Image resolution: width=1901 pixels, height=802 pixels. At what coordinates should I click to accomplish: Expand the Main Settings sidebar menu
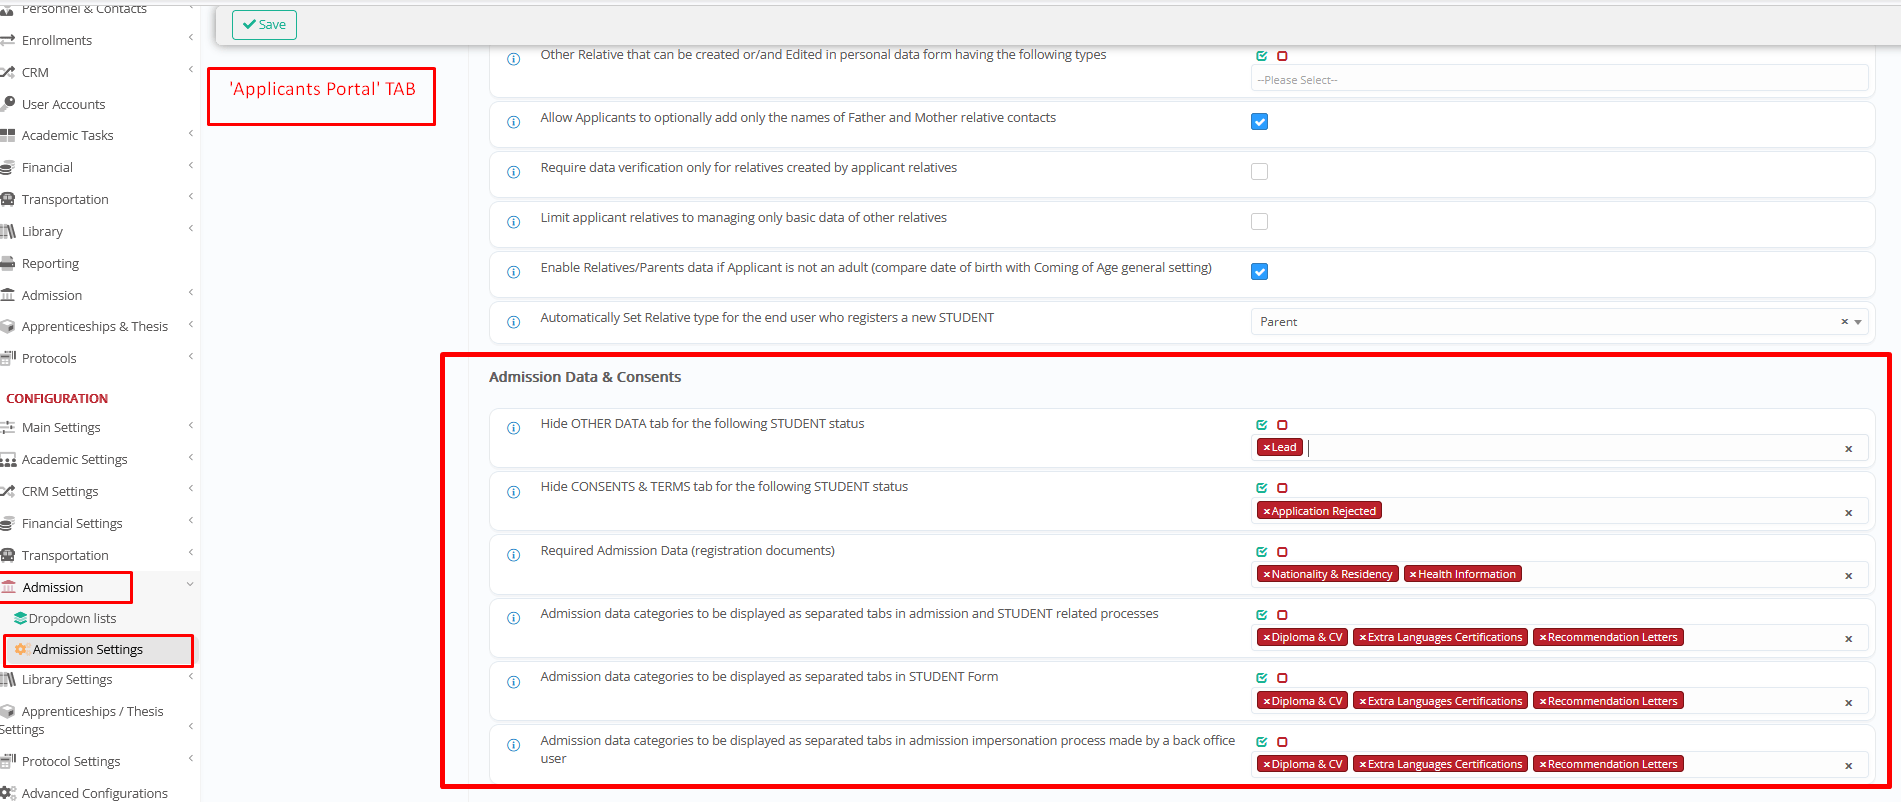tap(61, 427)
